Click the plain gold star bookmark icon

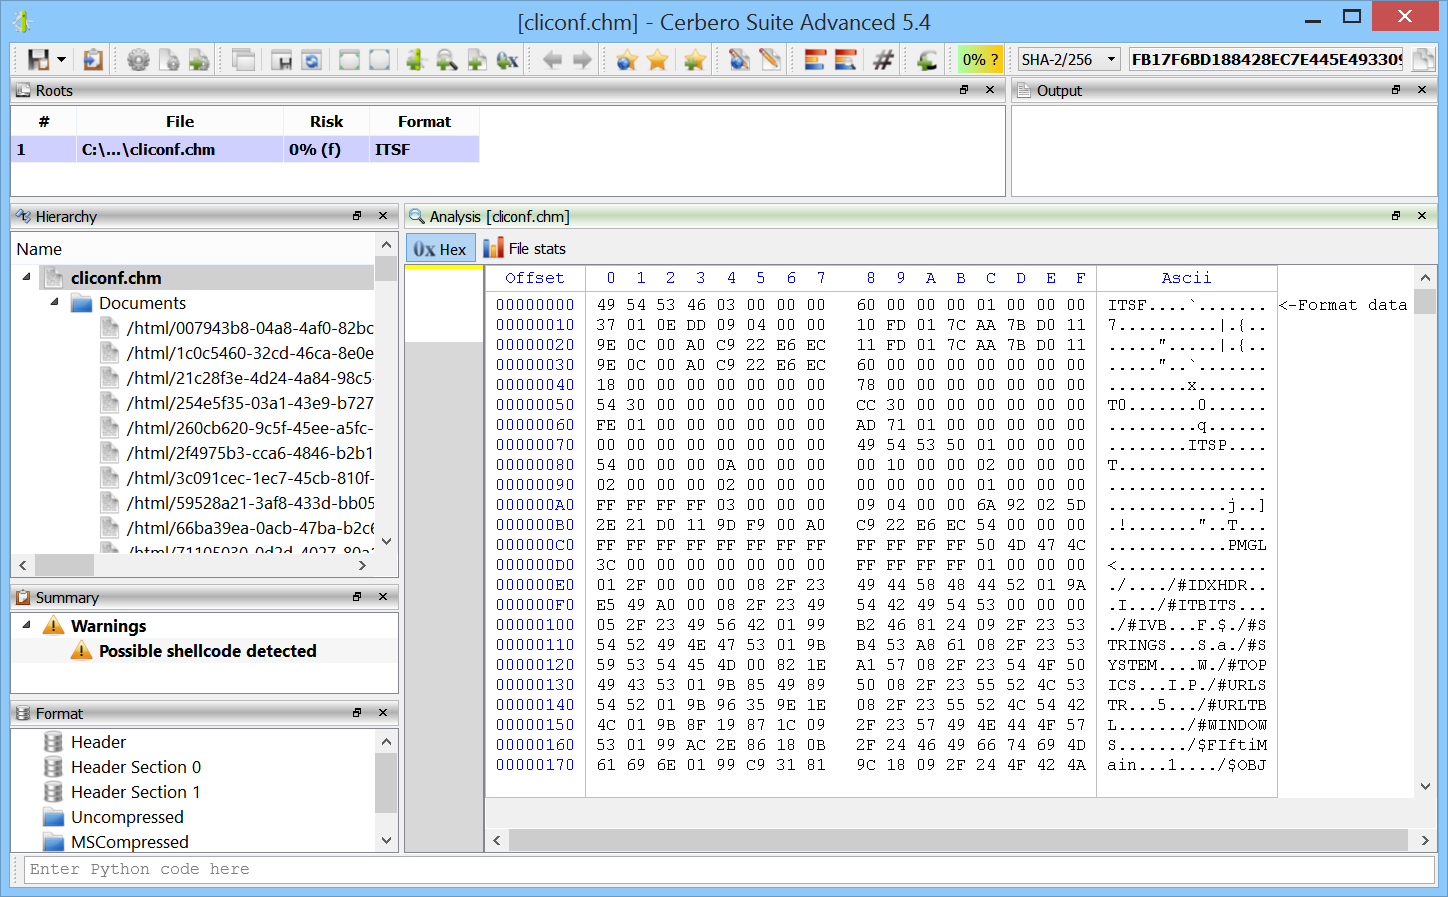[657, 60]
